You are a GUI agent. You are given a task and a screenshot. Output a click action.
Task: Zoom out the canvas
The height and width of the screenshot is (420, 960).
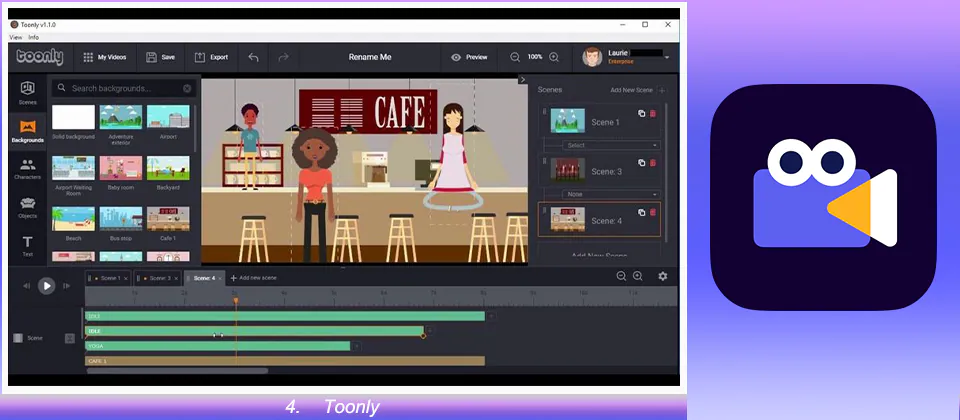[x=515, y=57]
